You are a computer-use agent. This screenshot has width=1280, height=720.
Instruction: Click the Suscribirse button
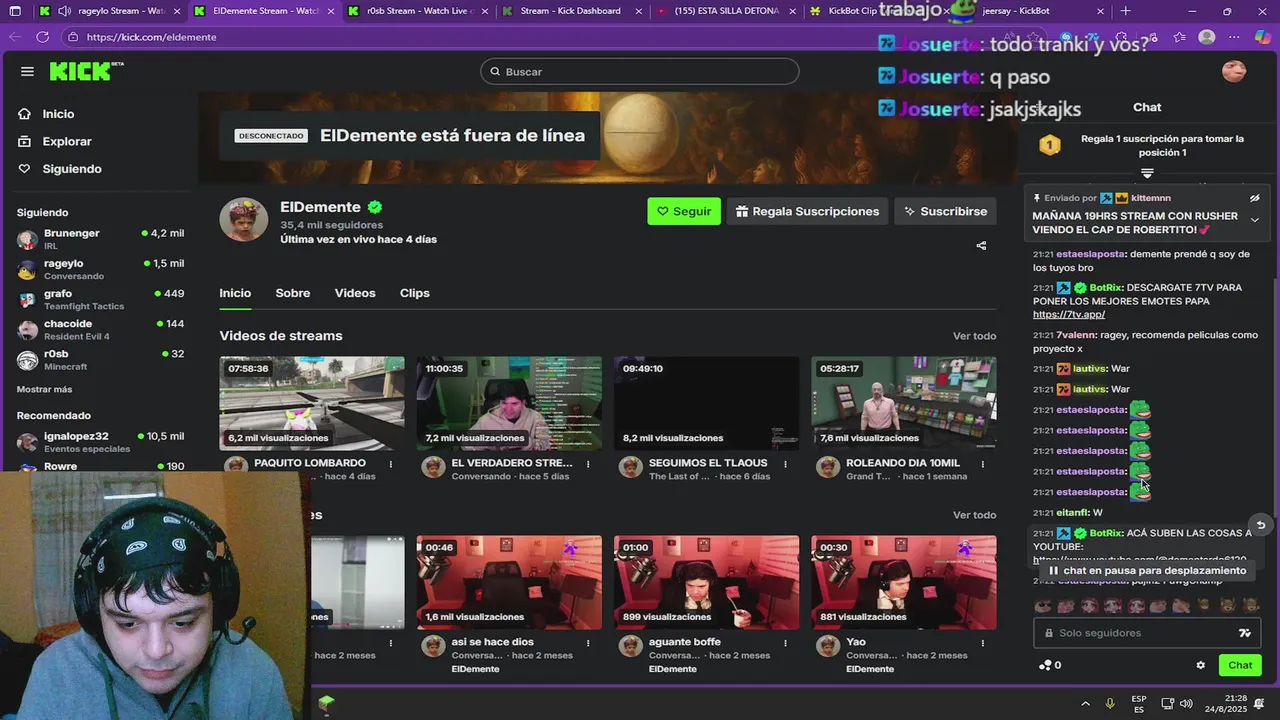tap(945, 211)
